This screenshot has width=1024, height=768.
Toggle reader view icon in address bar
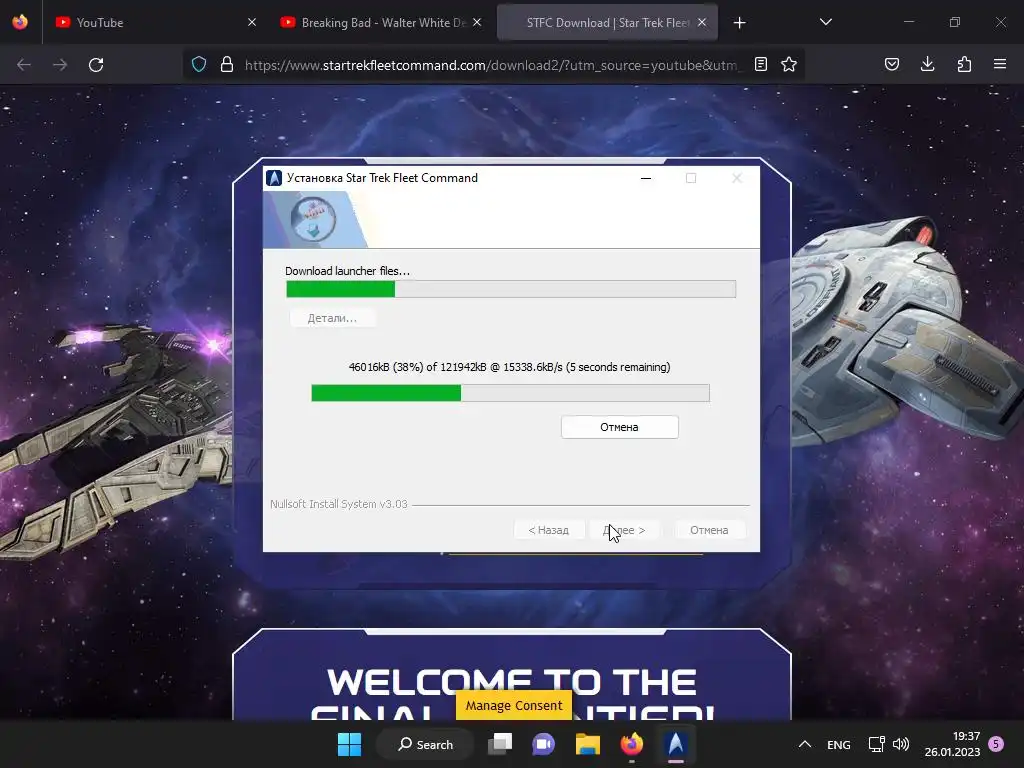coord(761,64)
